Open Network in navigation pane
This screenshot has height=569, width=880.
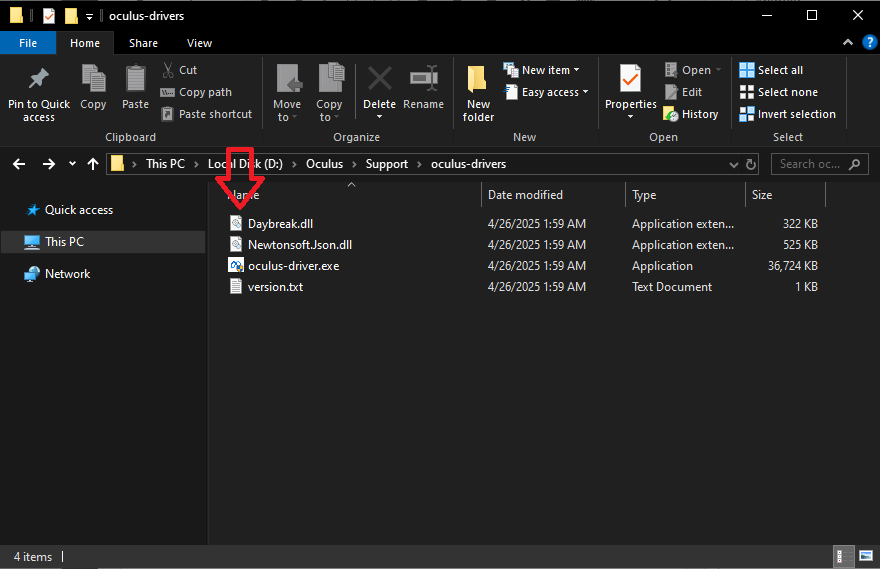(x=57, y=274)
